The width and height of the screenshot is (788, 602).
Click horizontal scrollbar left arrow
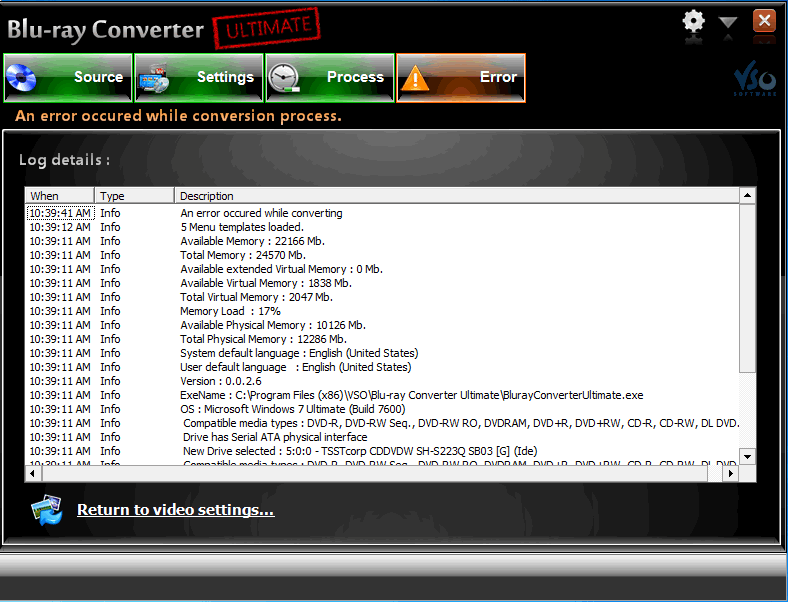[33, 473]
